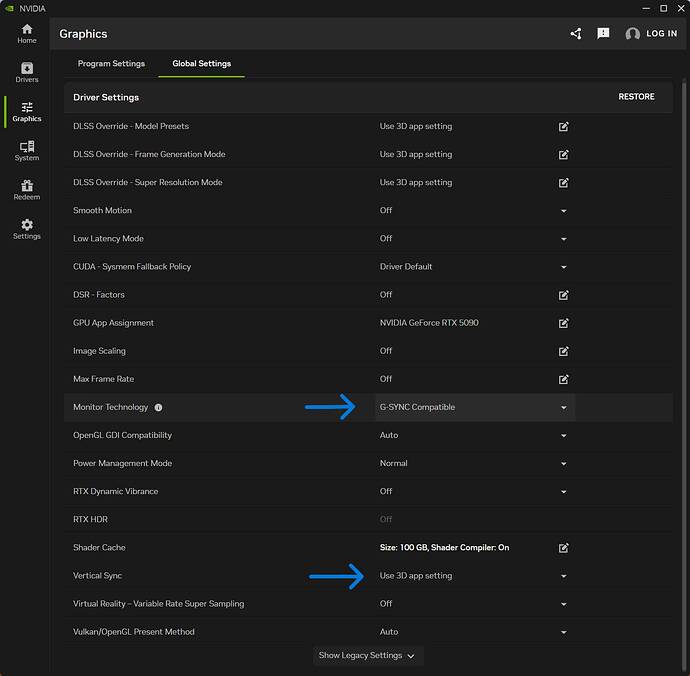The image size is (690, 676).
Task: Open the Redeem gift section
Action: [27, 190]
